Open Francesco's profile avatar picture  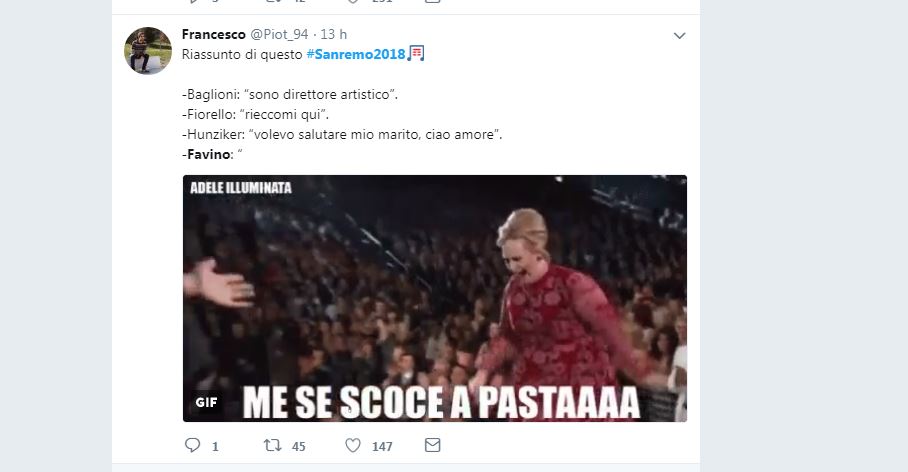pyautogui.click(x=148, y=51)
